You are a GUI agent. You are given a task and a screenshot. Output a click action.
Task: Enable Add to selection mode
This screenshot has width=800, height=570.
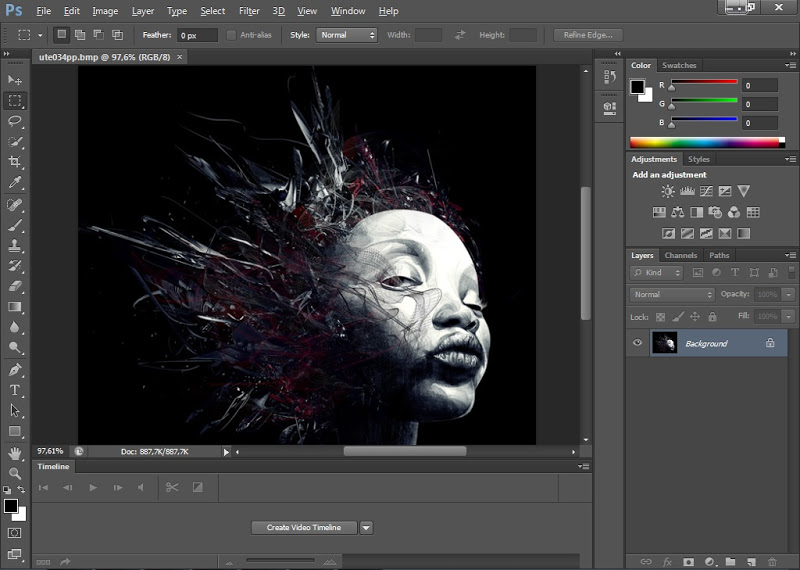coord(80,35)
